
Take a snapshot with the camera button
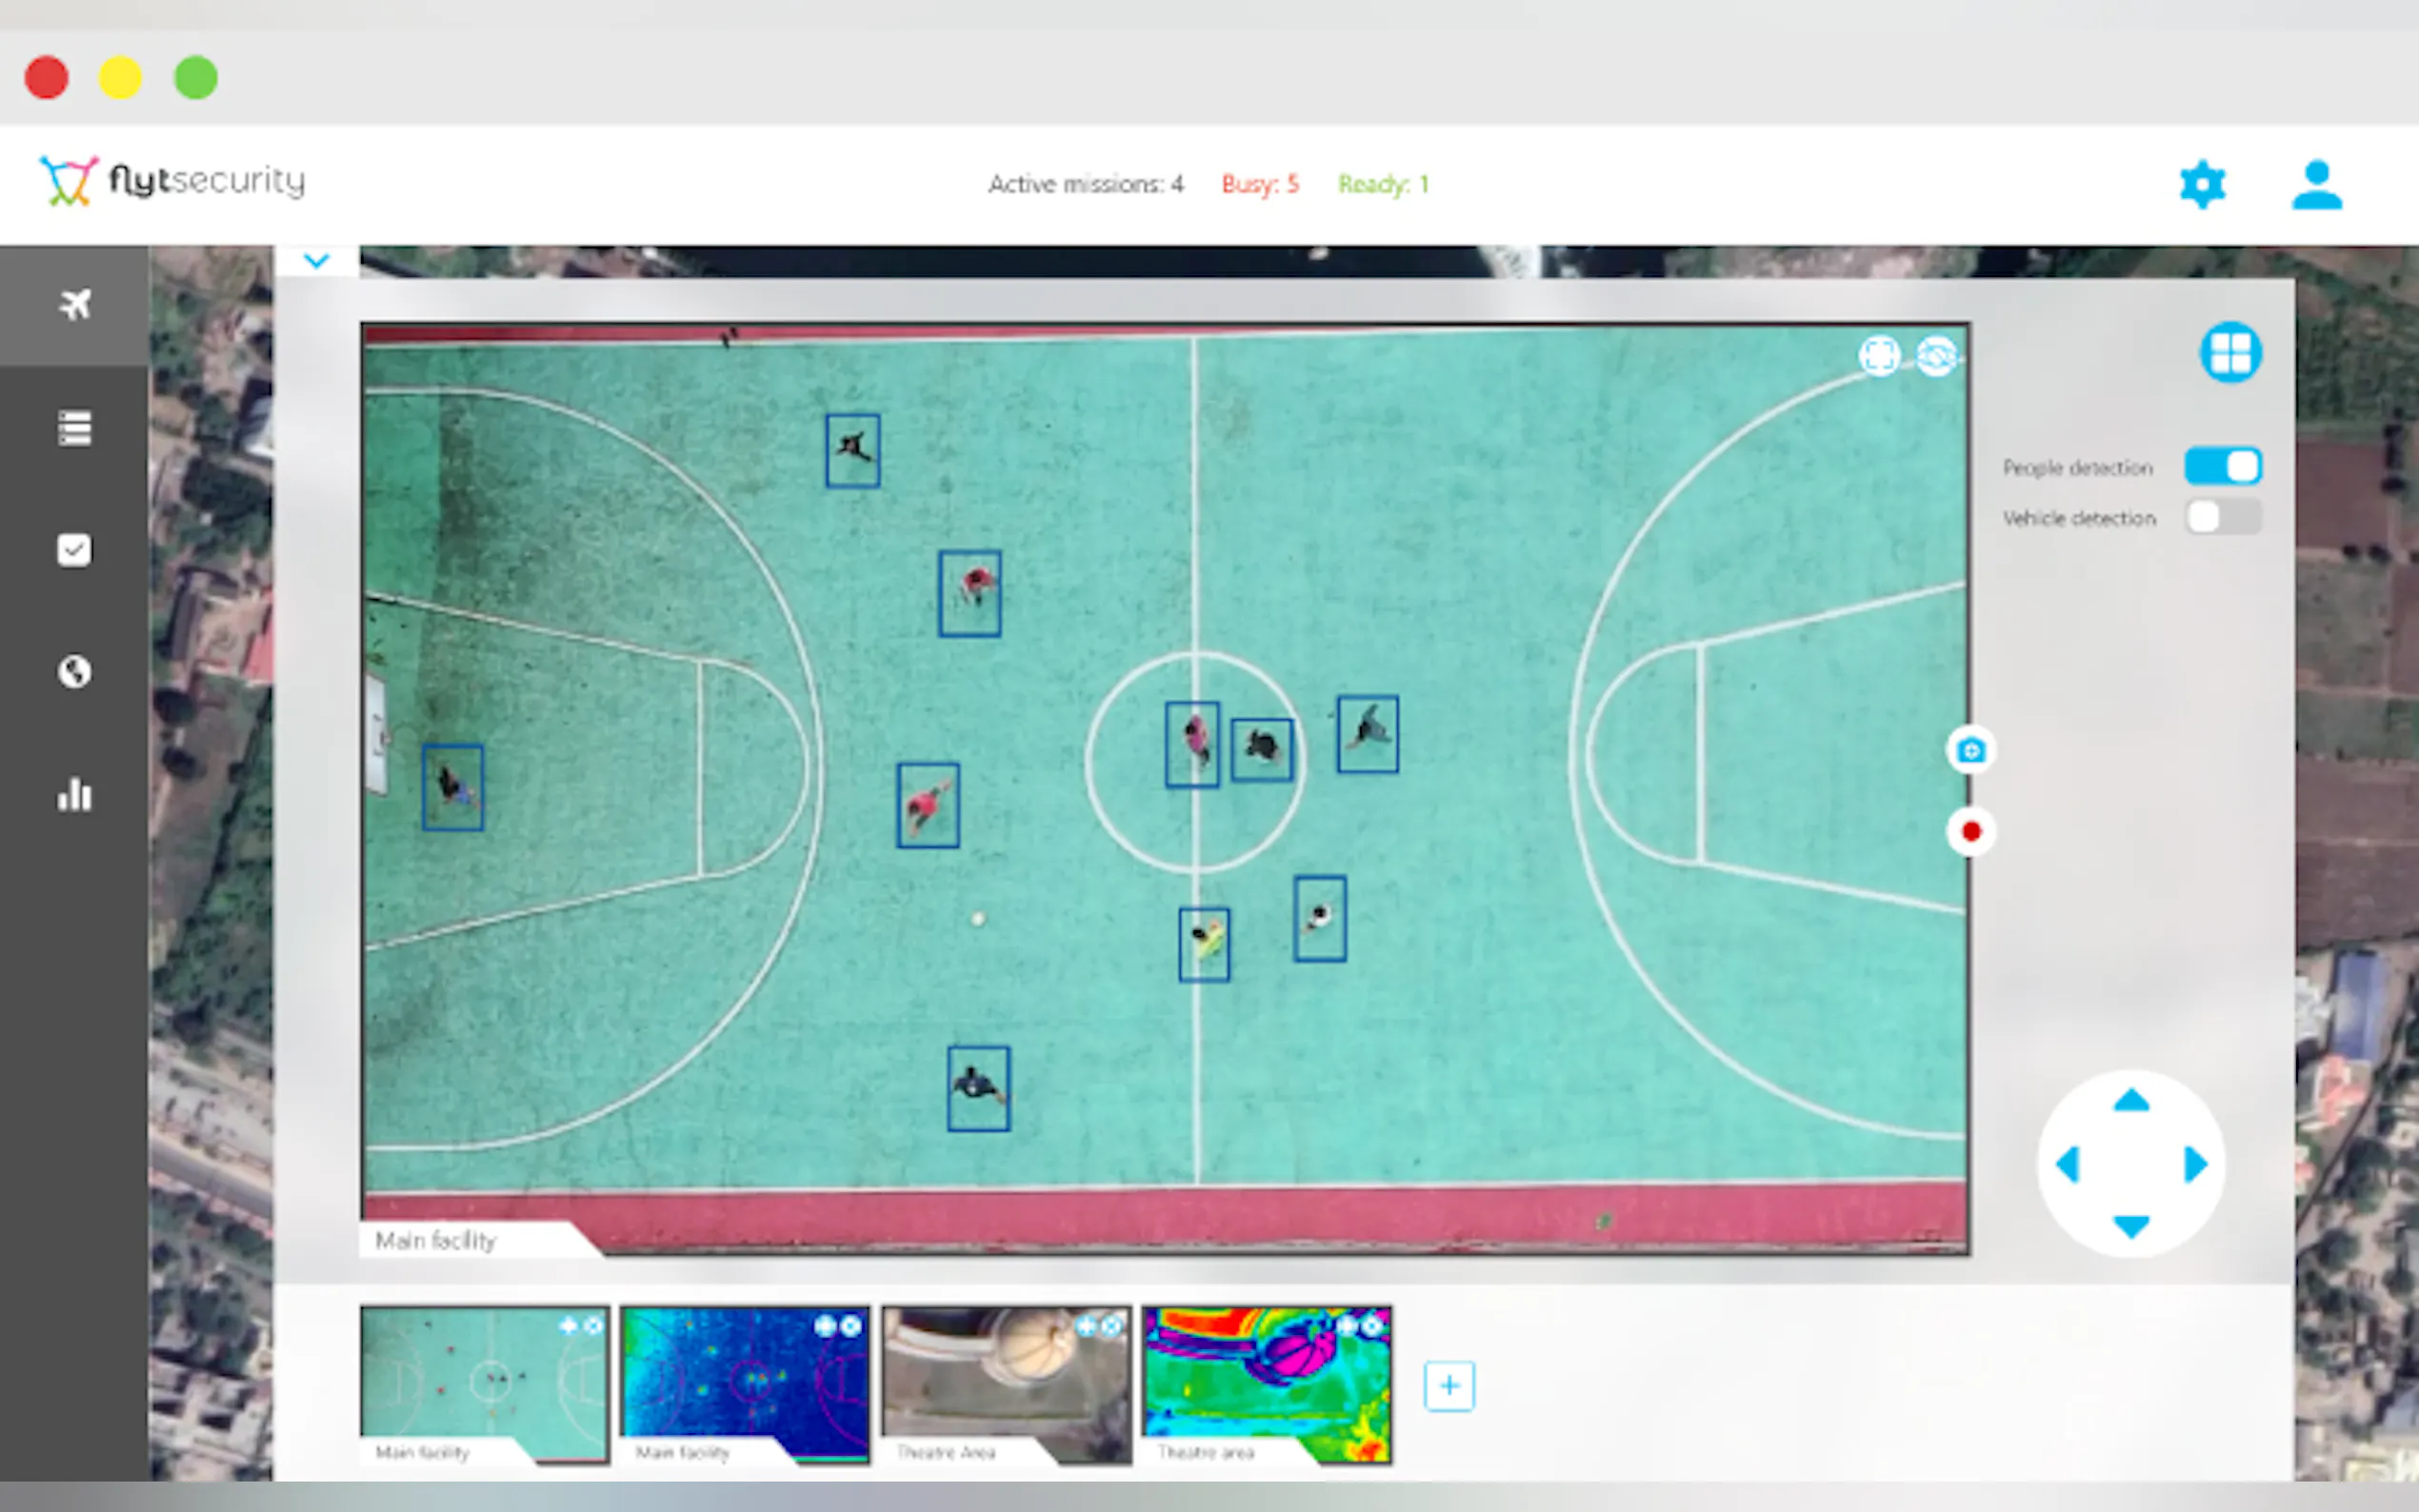[1970, 750]
